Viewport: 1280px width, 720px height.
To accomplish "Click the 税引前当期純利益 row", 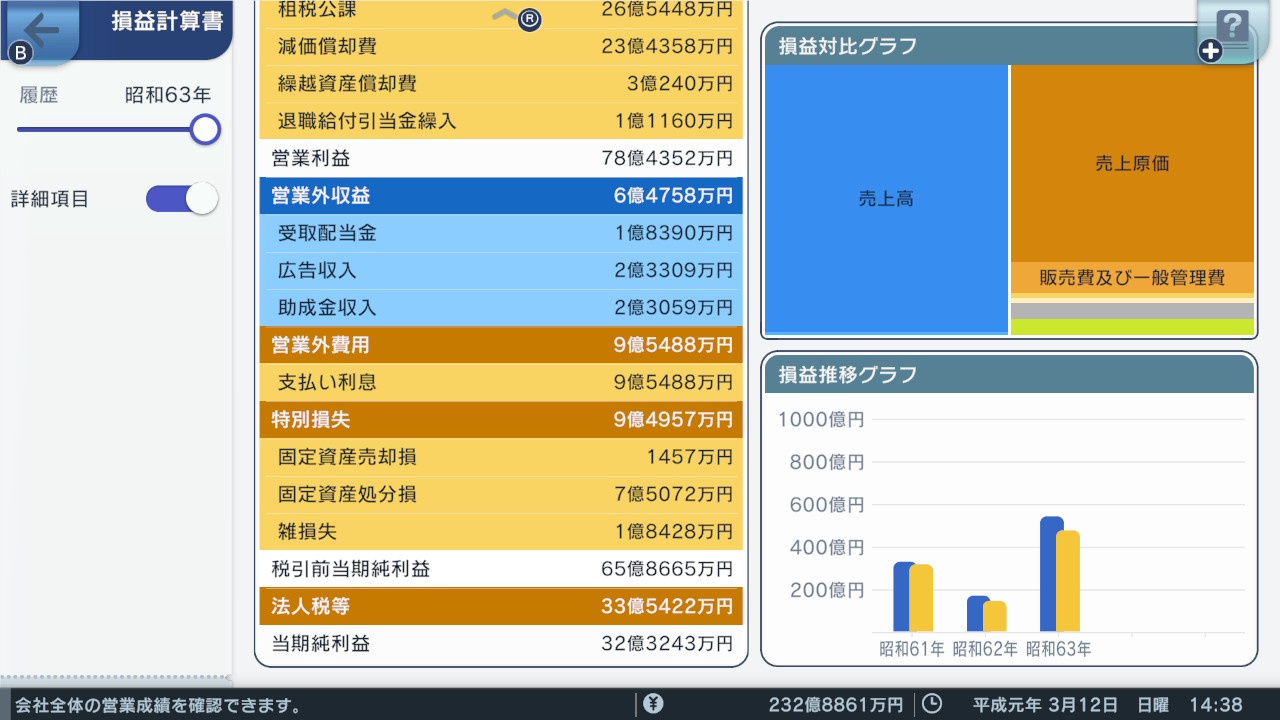I will [x=501, y=569].
